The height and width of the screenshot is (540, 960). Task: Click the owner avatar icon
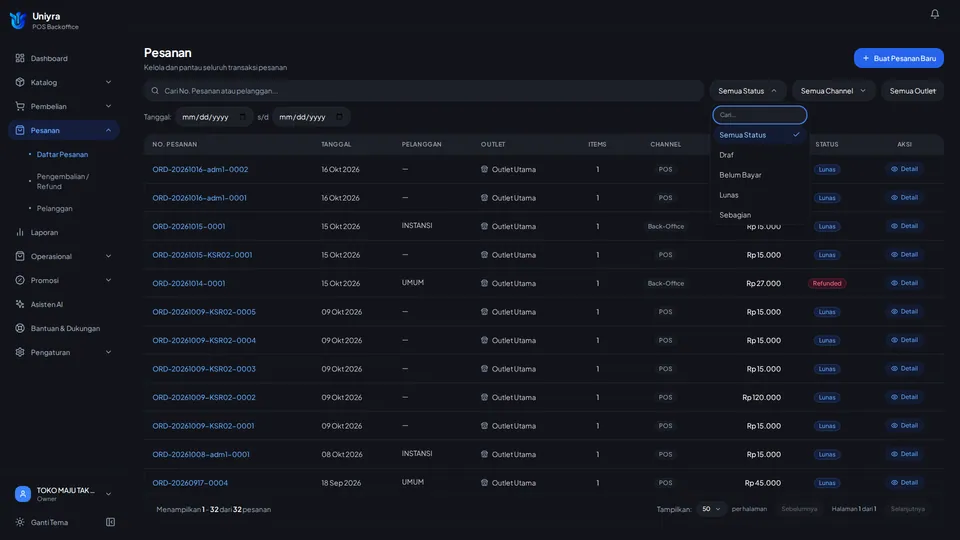coord(23,493)
